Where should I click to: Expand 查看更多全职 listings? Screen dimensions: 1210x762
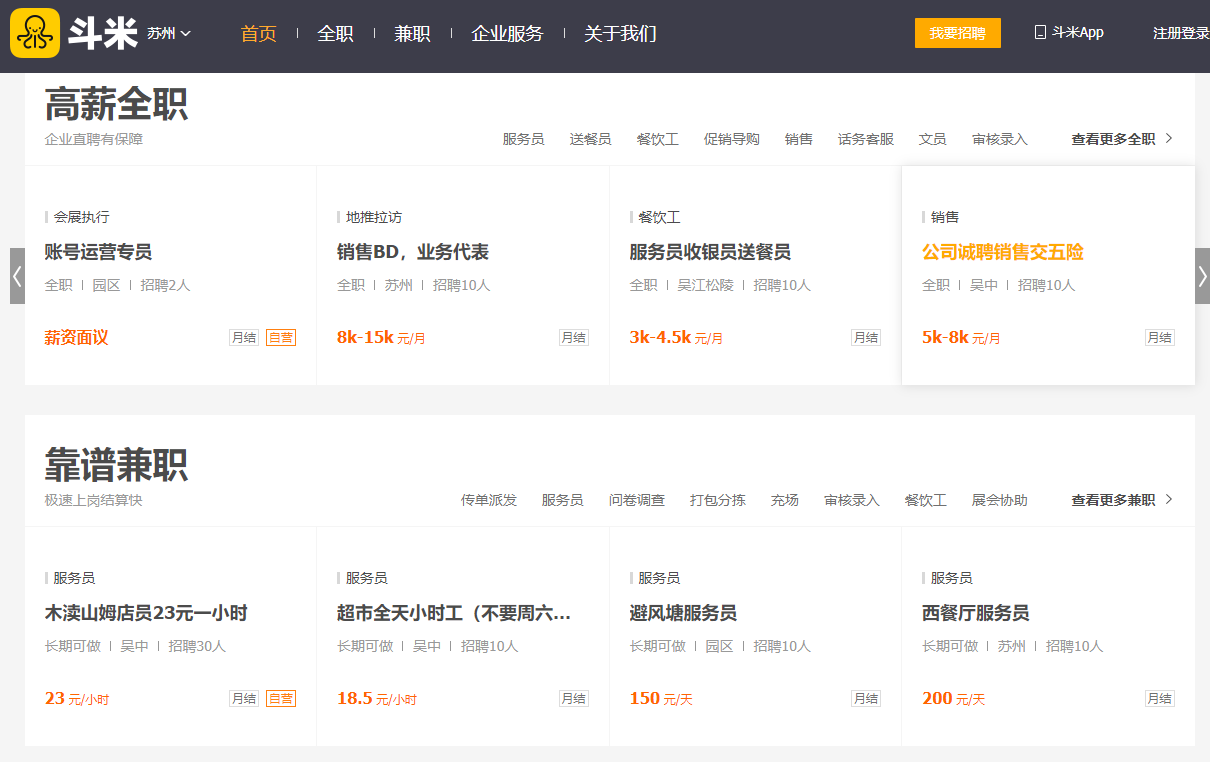click(1121, 139)
